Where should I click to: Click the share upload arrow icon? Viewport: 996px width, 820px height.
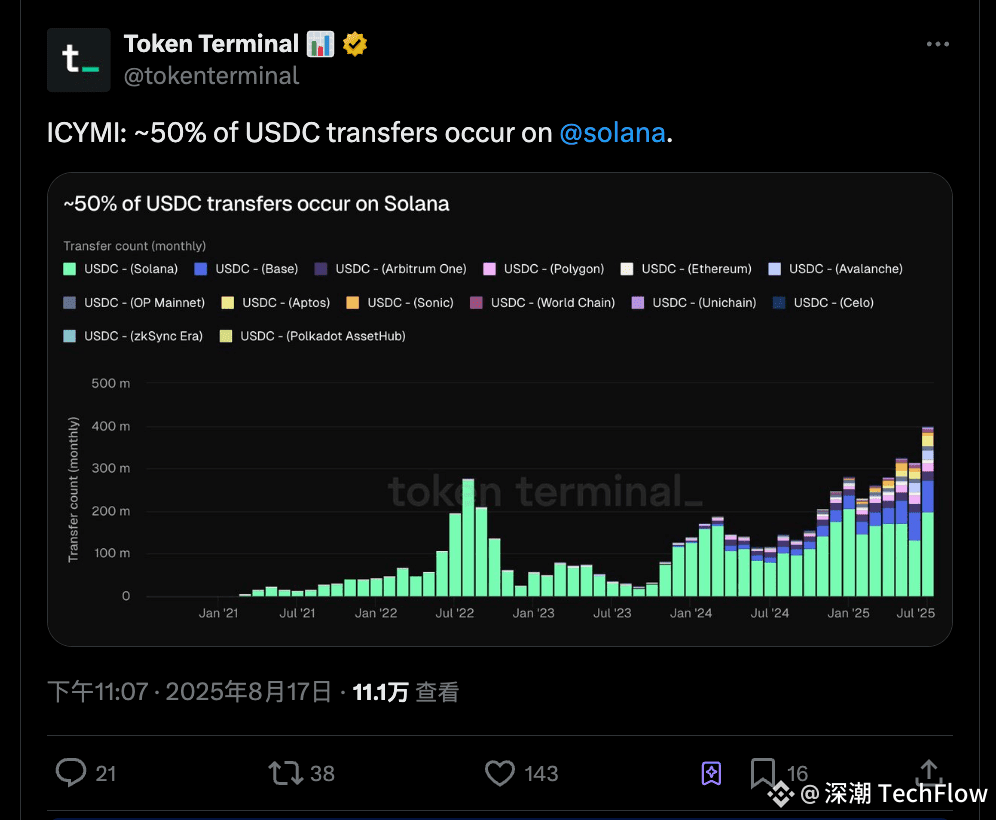929,772
